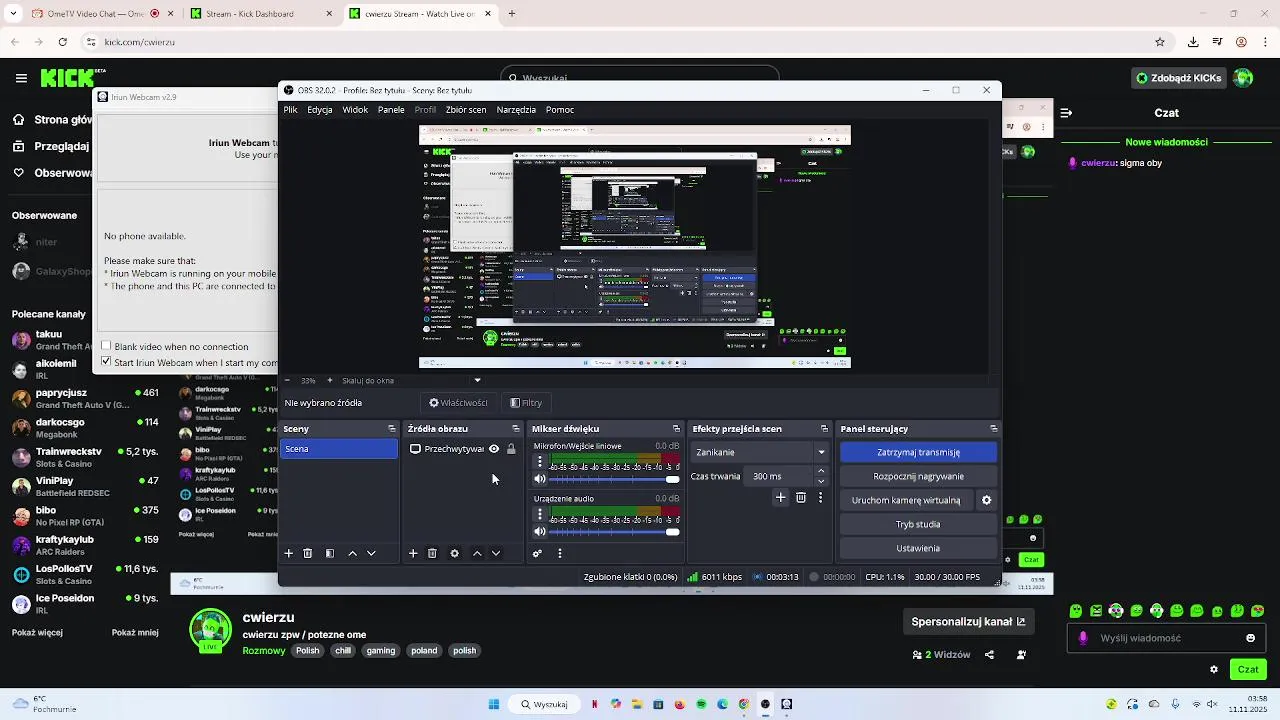Add source with plus icon in Źródła obrazu
Screen dimensions: 1280x720
pyautogui.click(x=413, y=553)
